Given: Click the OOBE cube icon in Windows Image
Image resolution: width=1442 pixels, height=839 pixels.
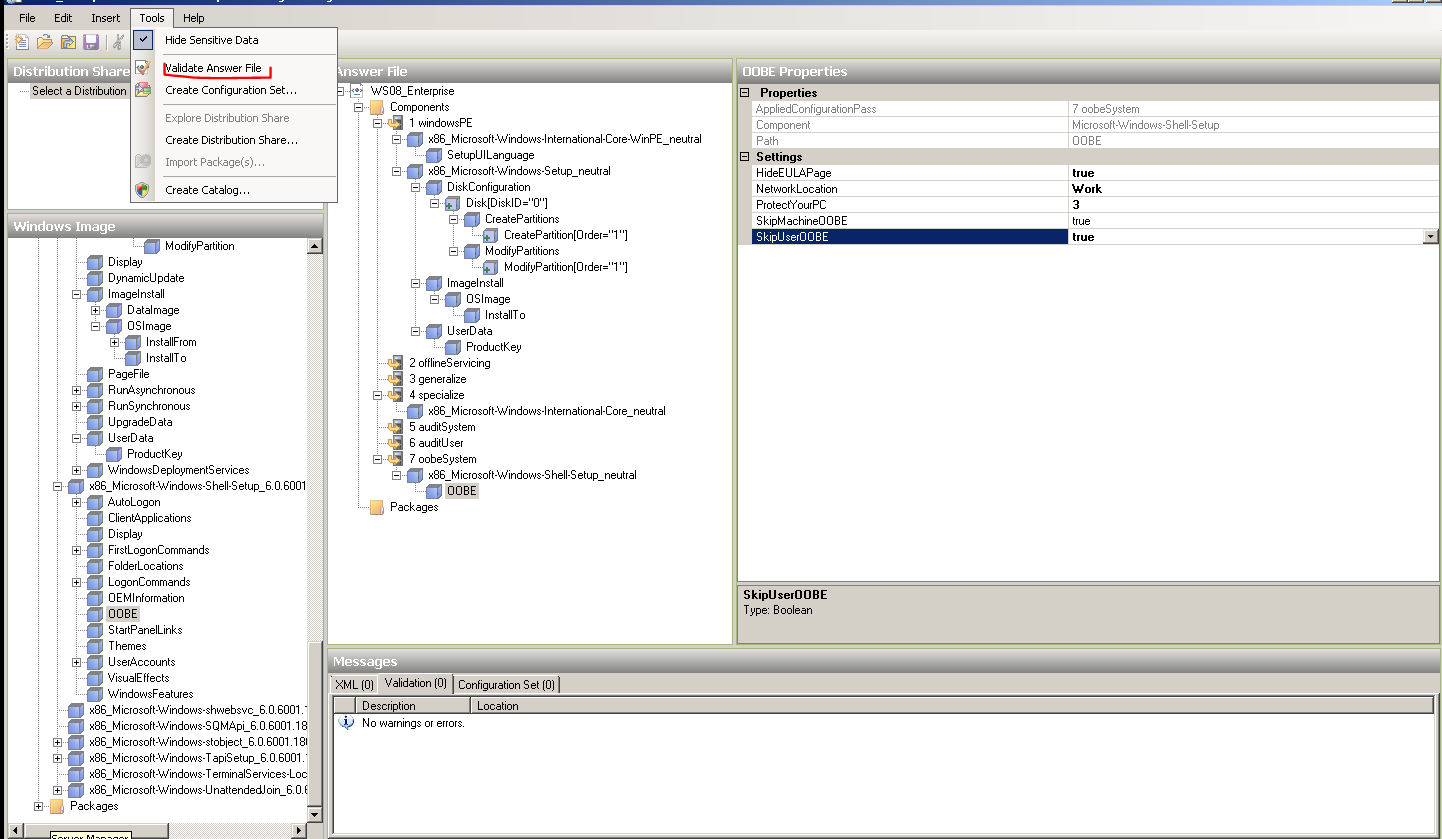Looking at the screenshot, I should (95, 614).
